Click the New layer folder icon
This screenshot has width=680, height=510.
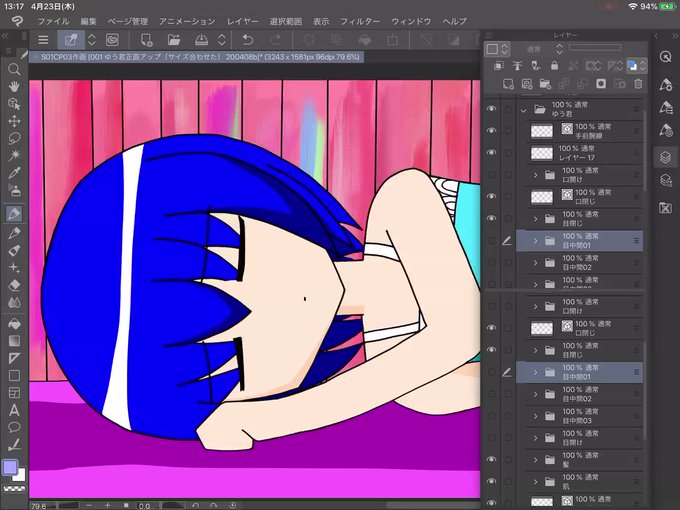click(x=545, y=84)
